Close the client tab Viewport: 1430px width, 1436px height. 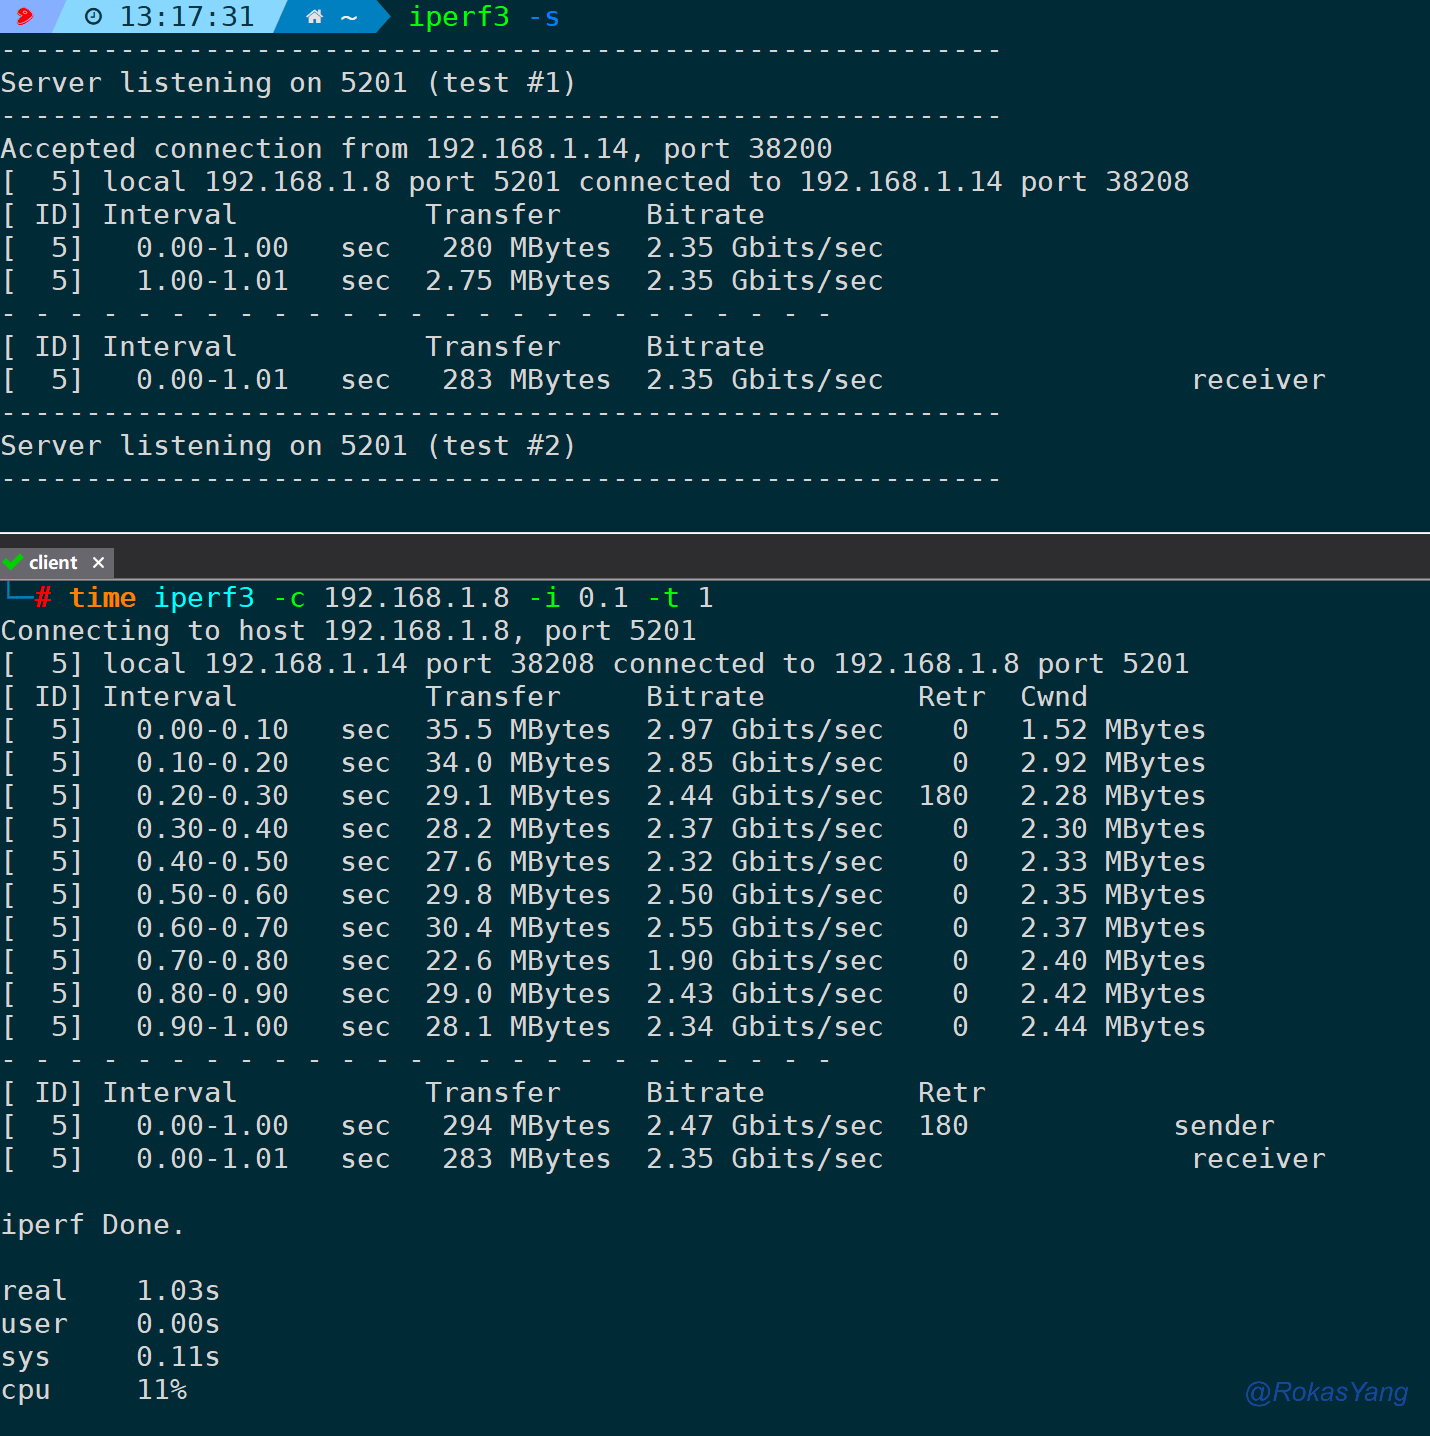tap(98, 563)
